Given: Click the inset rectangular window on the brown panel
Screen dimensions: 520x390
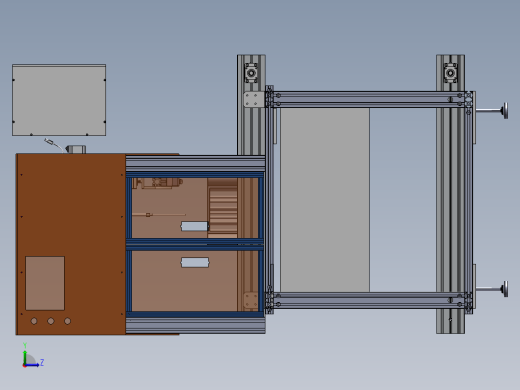Looking at the screenshot, I should pos(45,283).
